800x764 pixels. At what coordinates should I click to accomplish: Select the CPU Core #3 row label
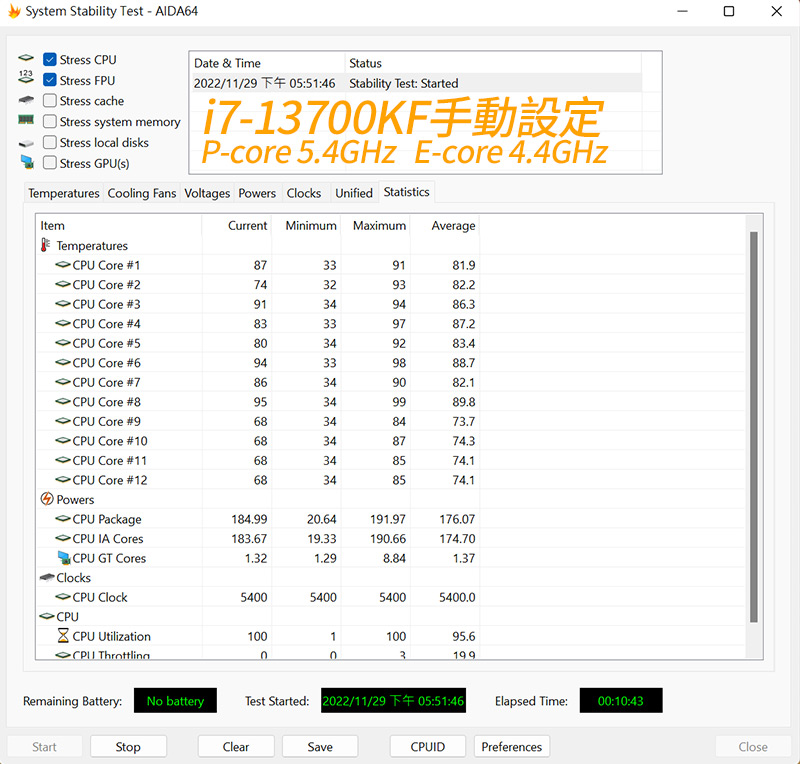106,304
